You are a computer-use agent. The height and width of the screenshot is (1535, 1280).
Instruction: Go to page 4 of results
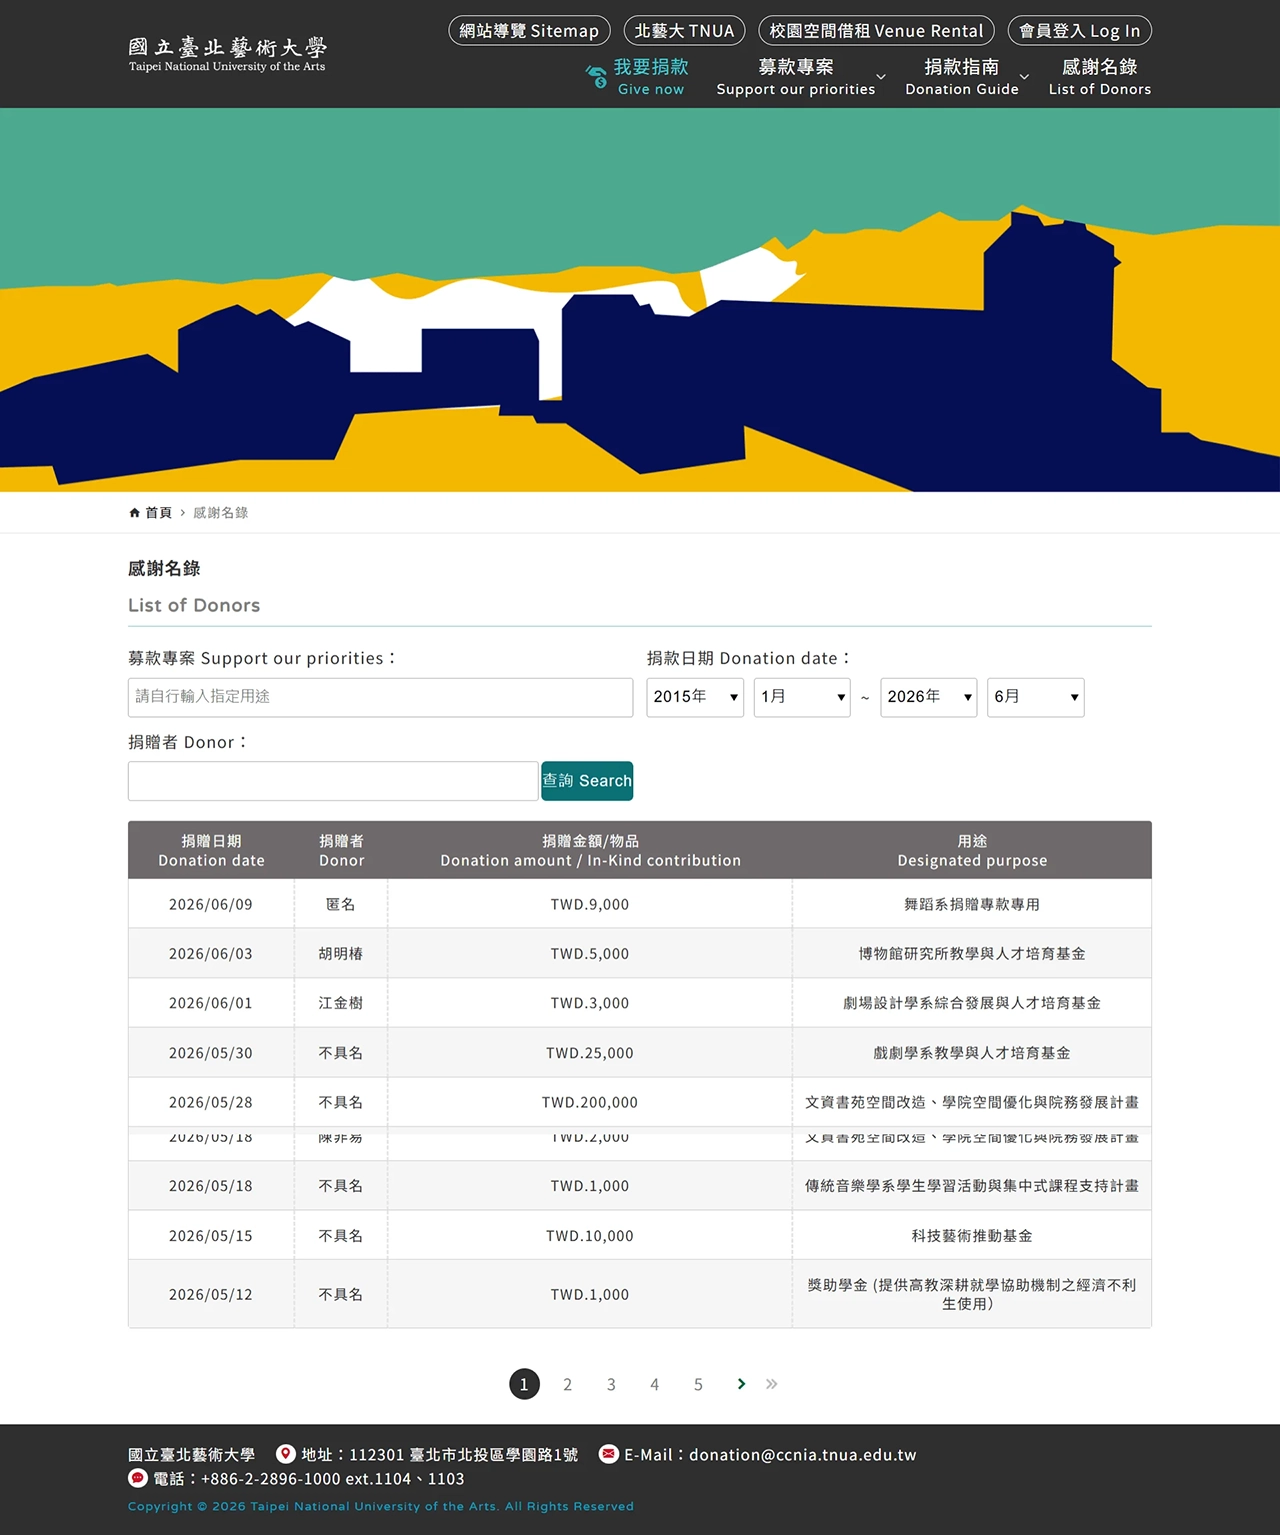click(x=654, y=1384)
